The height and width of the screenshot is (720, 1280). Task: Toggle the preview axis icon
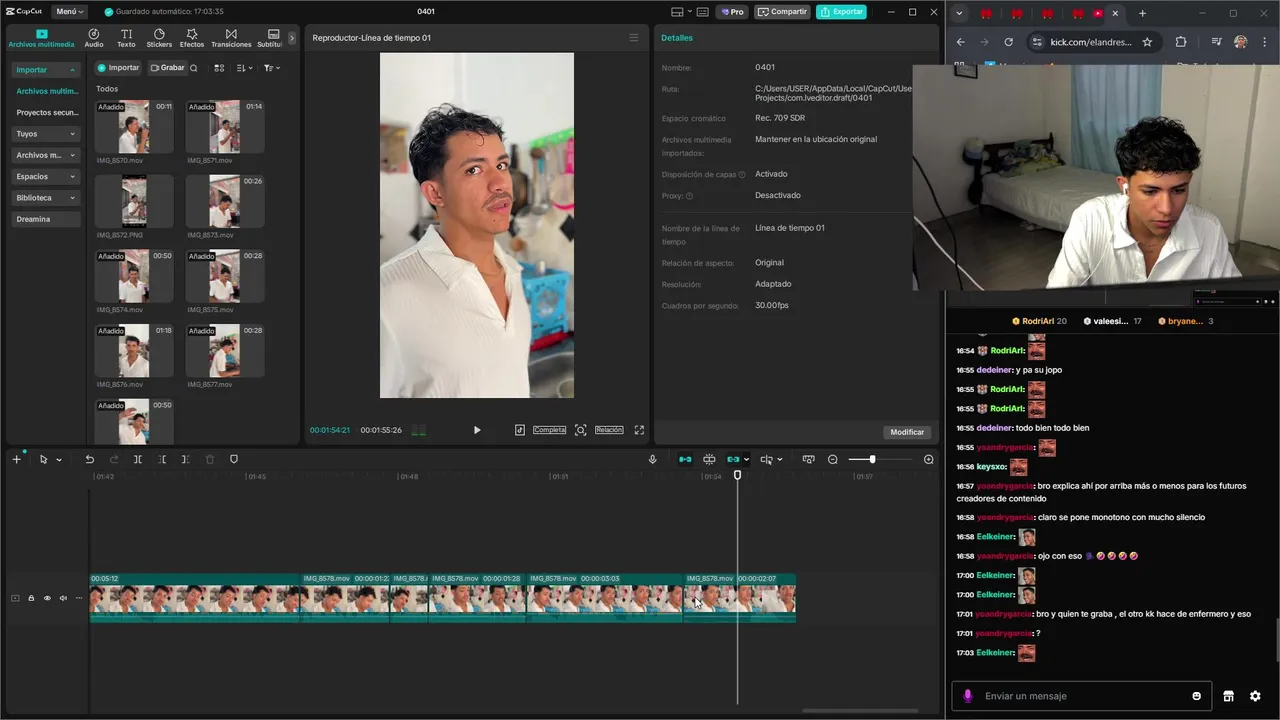[767, 459]
